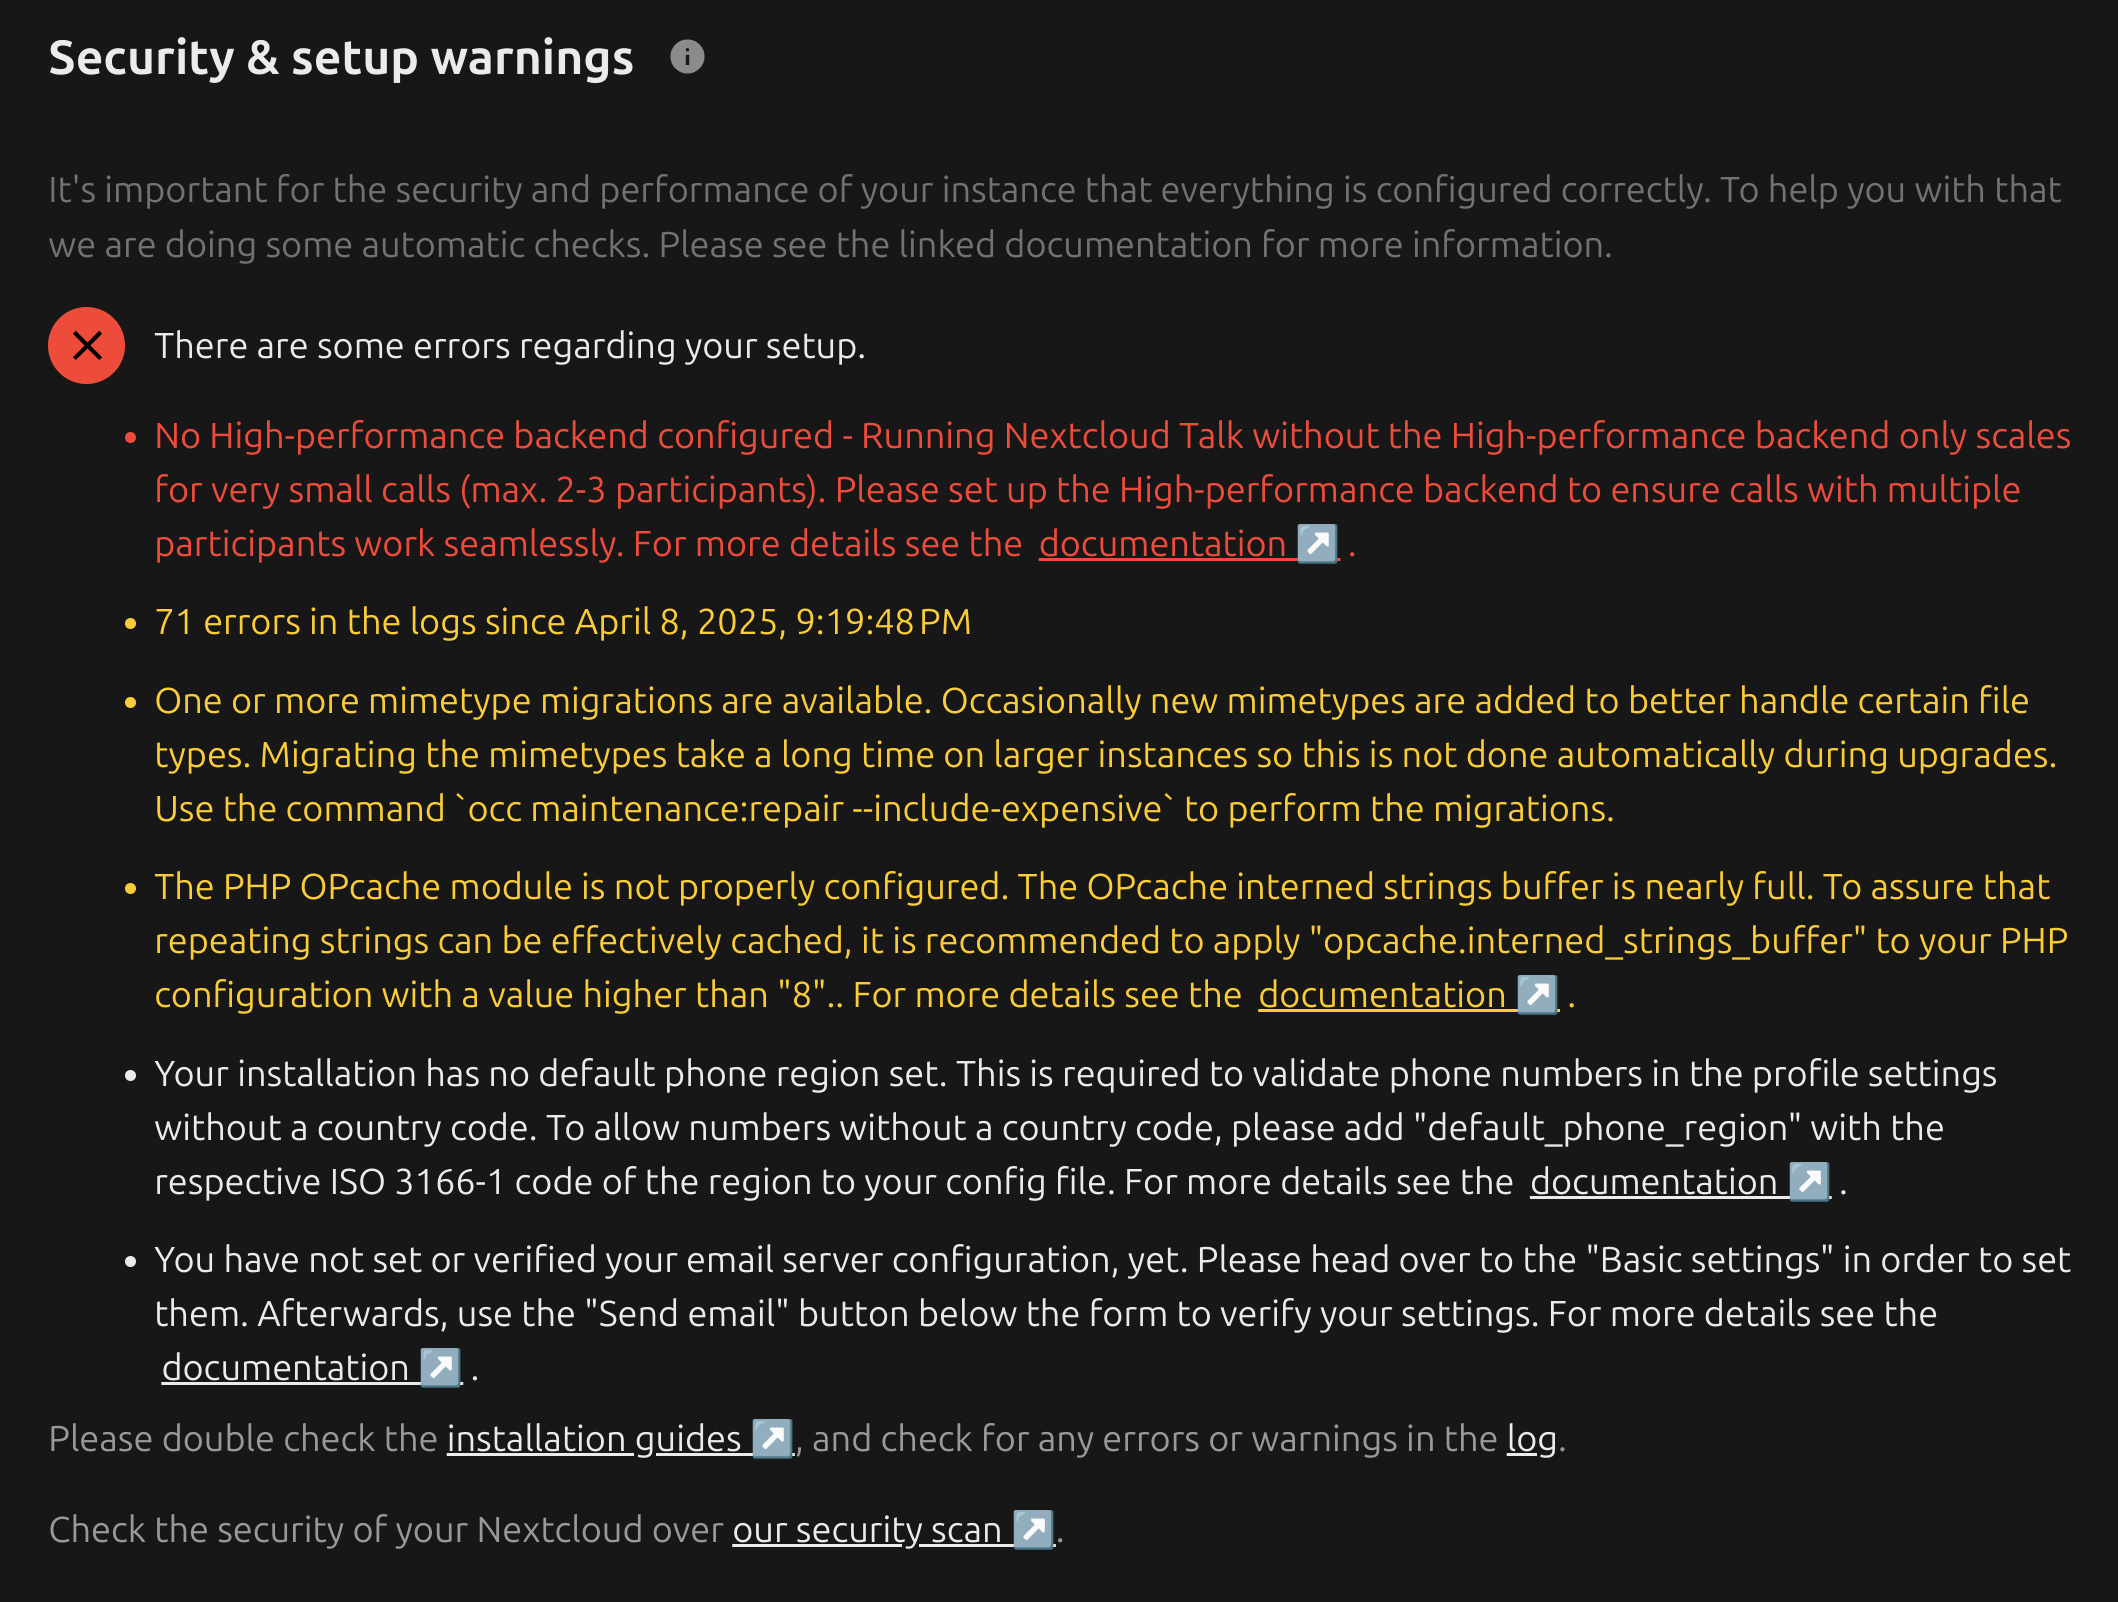Open the installation guides link

[594, 1439]
